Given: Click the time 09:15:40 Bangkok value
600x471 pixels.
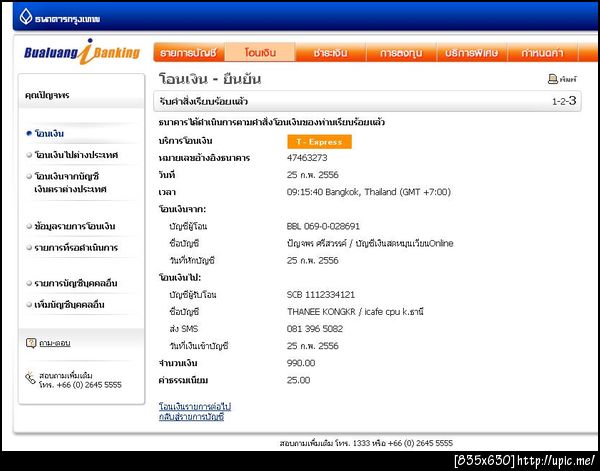Looking at the screenshot, I should 368,192.
